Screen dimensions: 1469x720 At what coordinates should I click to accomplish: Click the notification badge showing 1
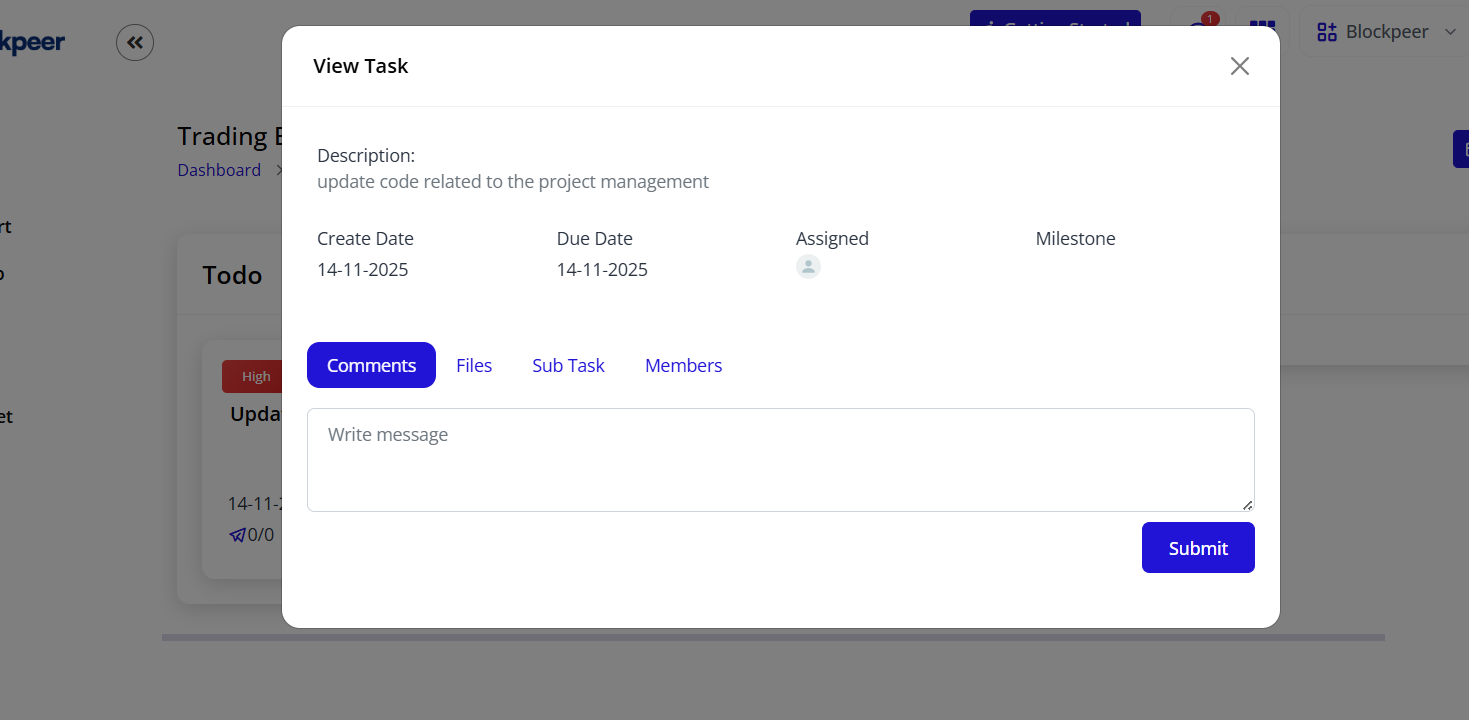(x=1209, y=17)
